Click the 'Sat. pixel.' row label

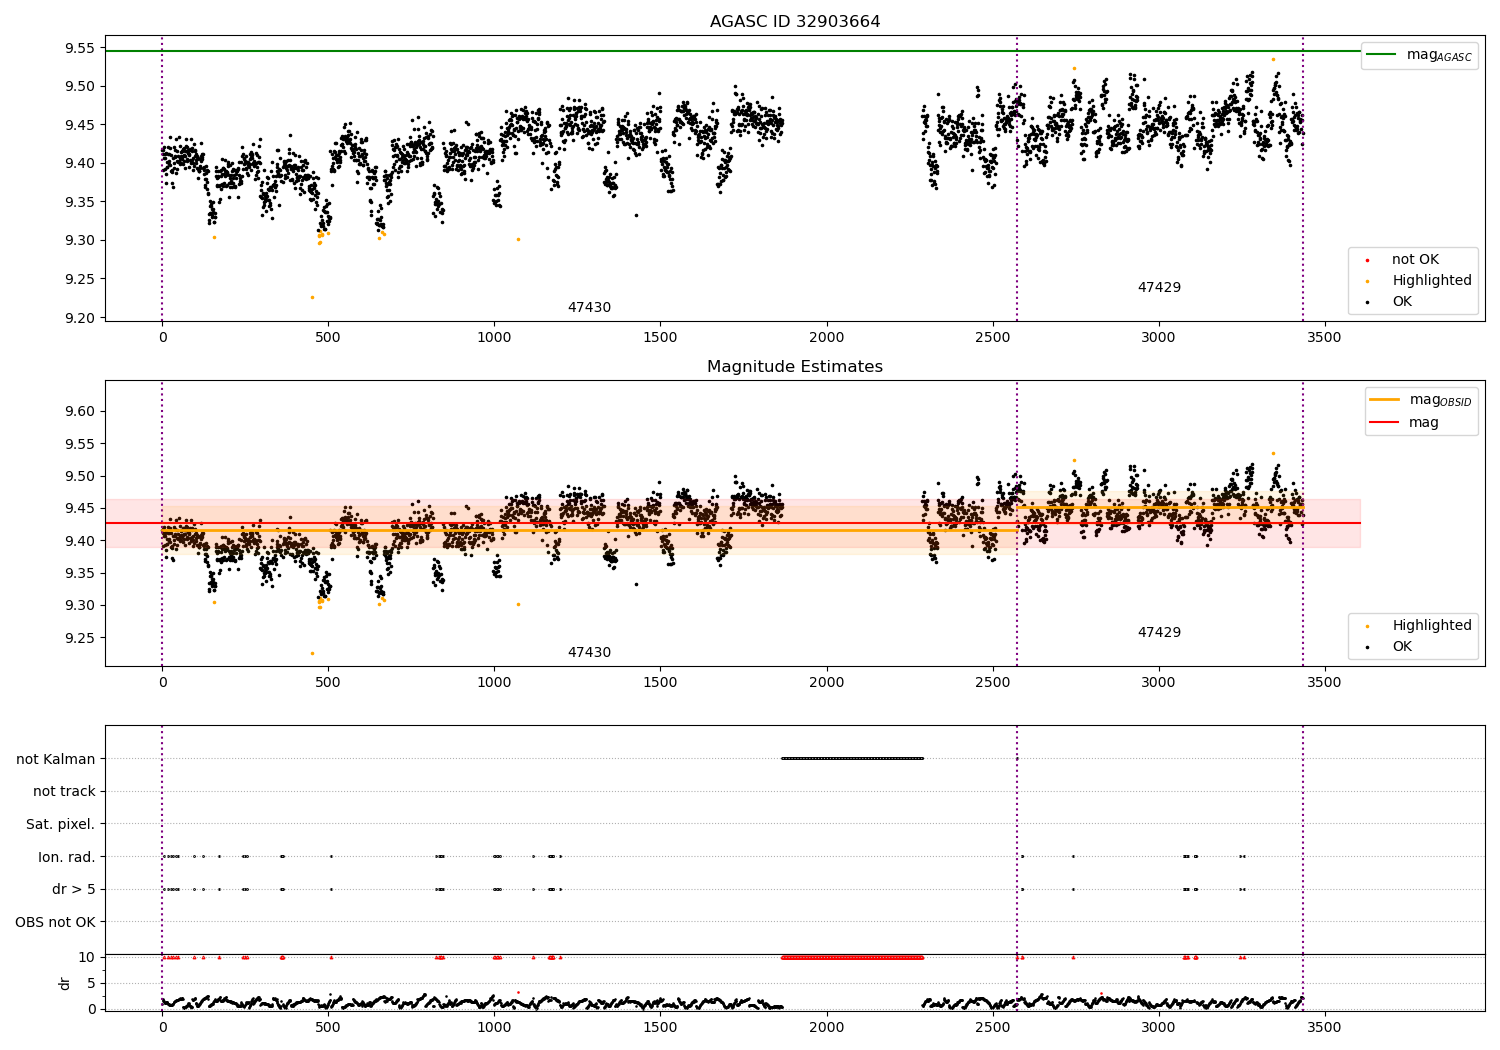tap(61, 825)
